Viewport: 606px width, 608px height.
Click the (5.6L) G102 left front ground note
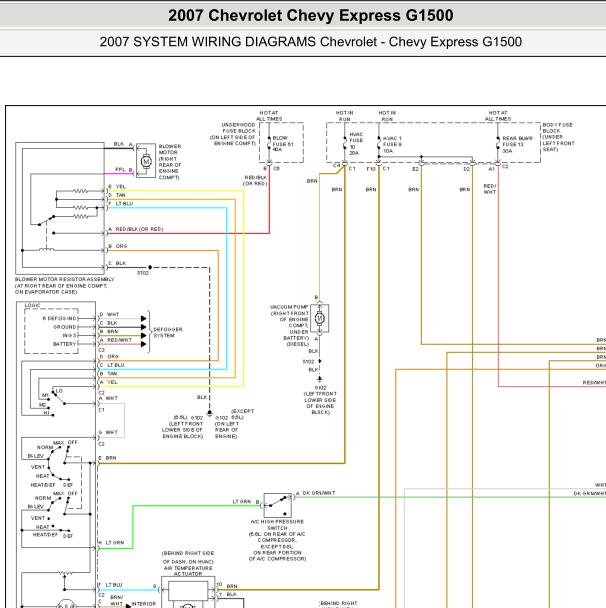(x=183, y=427)
